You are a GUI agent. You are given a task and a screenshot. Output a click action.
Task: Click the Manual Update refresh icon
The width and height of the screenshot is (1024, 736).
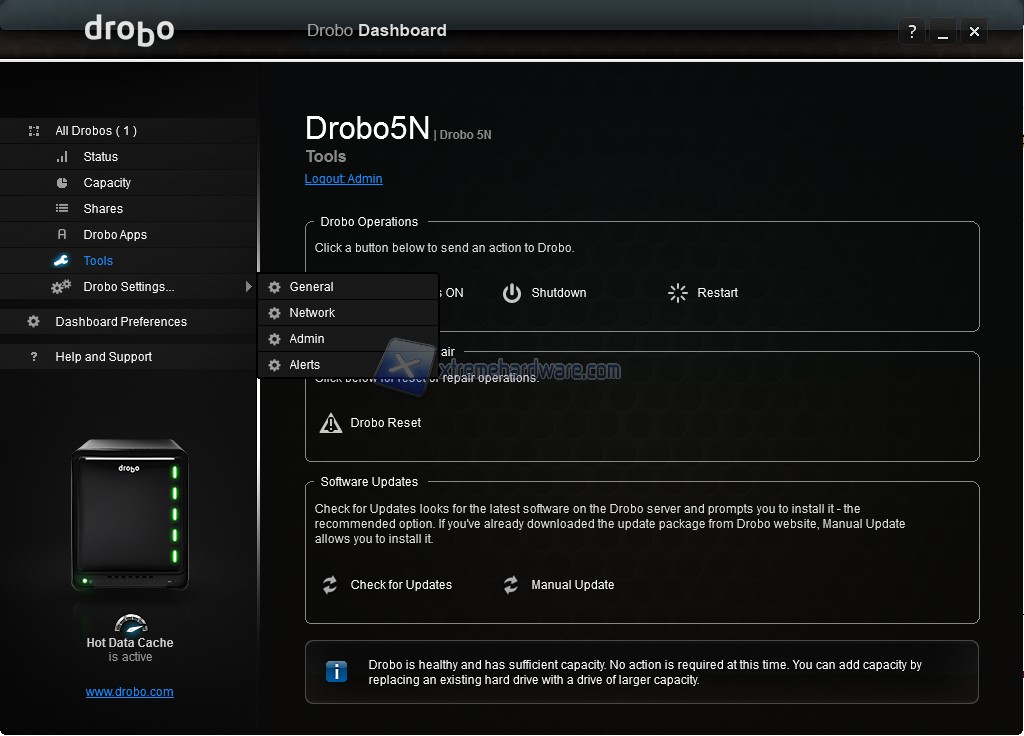click(511, 585)
